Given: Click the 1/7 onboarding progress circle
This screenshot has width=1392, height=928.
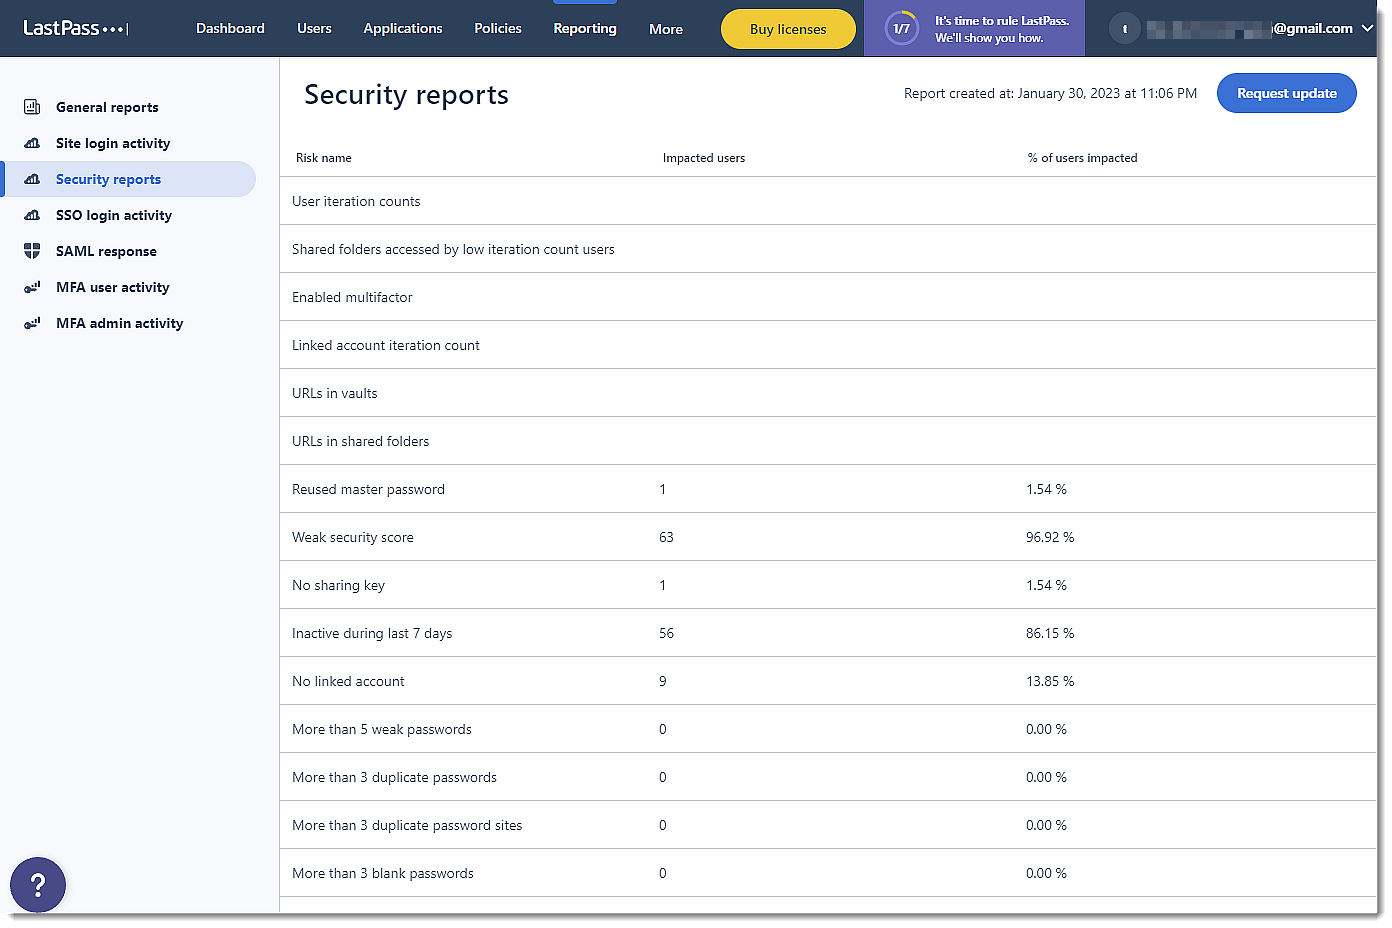Looking at the screenshot, I should 901,29.
